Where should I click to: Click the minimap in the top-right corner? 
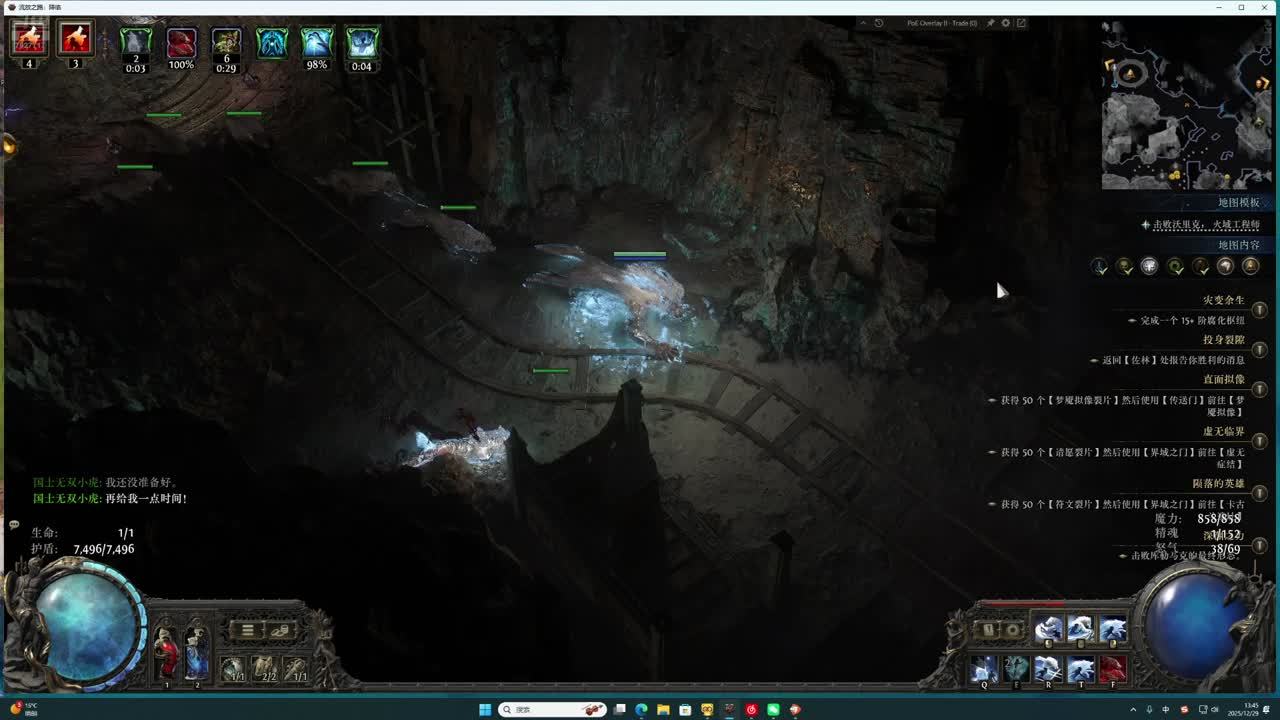(1186, 105)
